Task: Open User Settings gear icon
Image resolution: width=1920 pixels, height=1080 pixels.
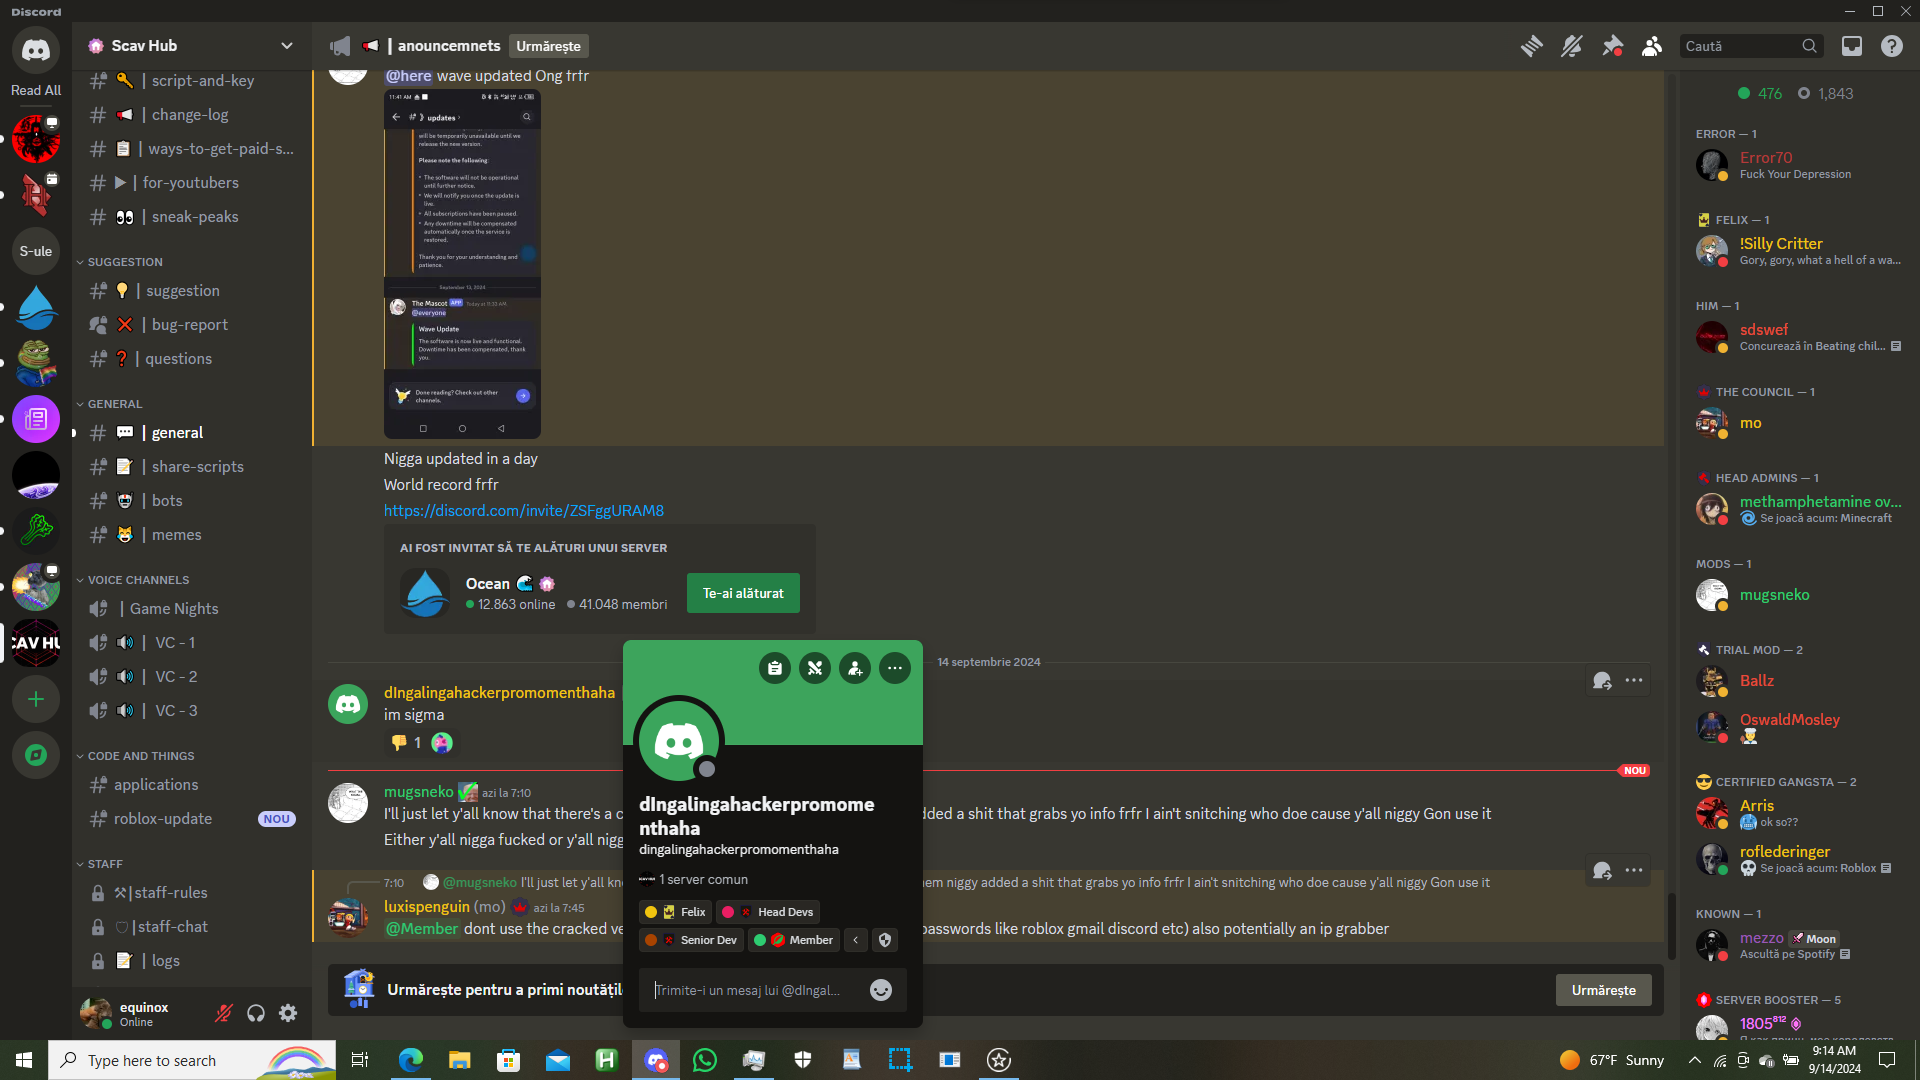Action: (x=288, y=1013)
